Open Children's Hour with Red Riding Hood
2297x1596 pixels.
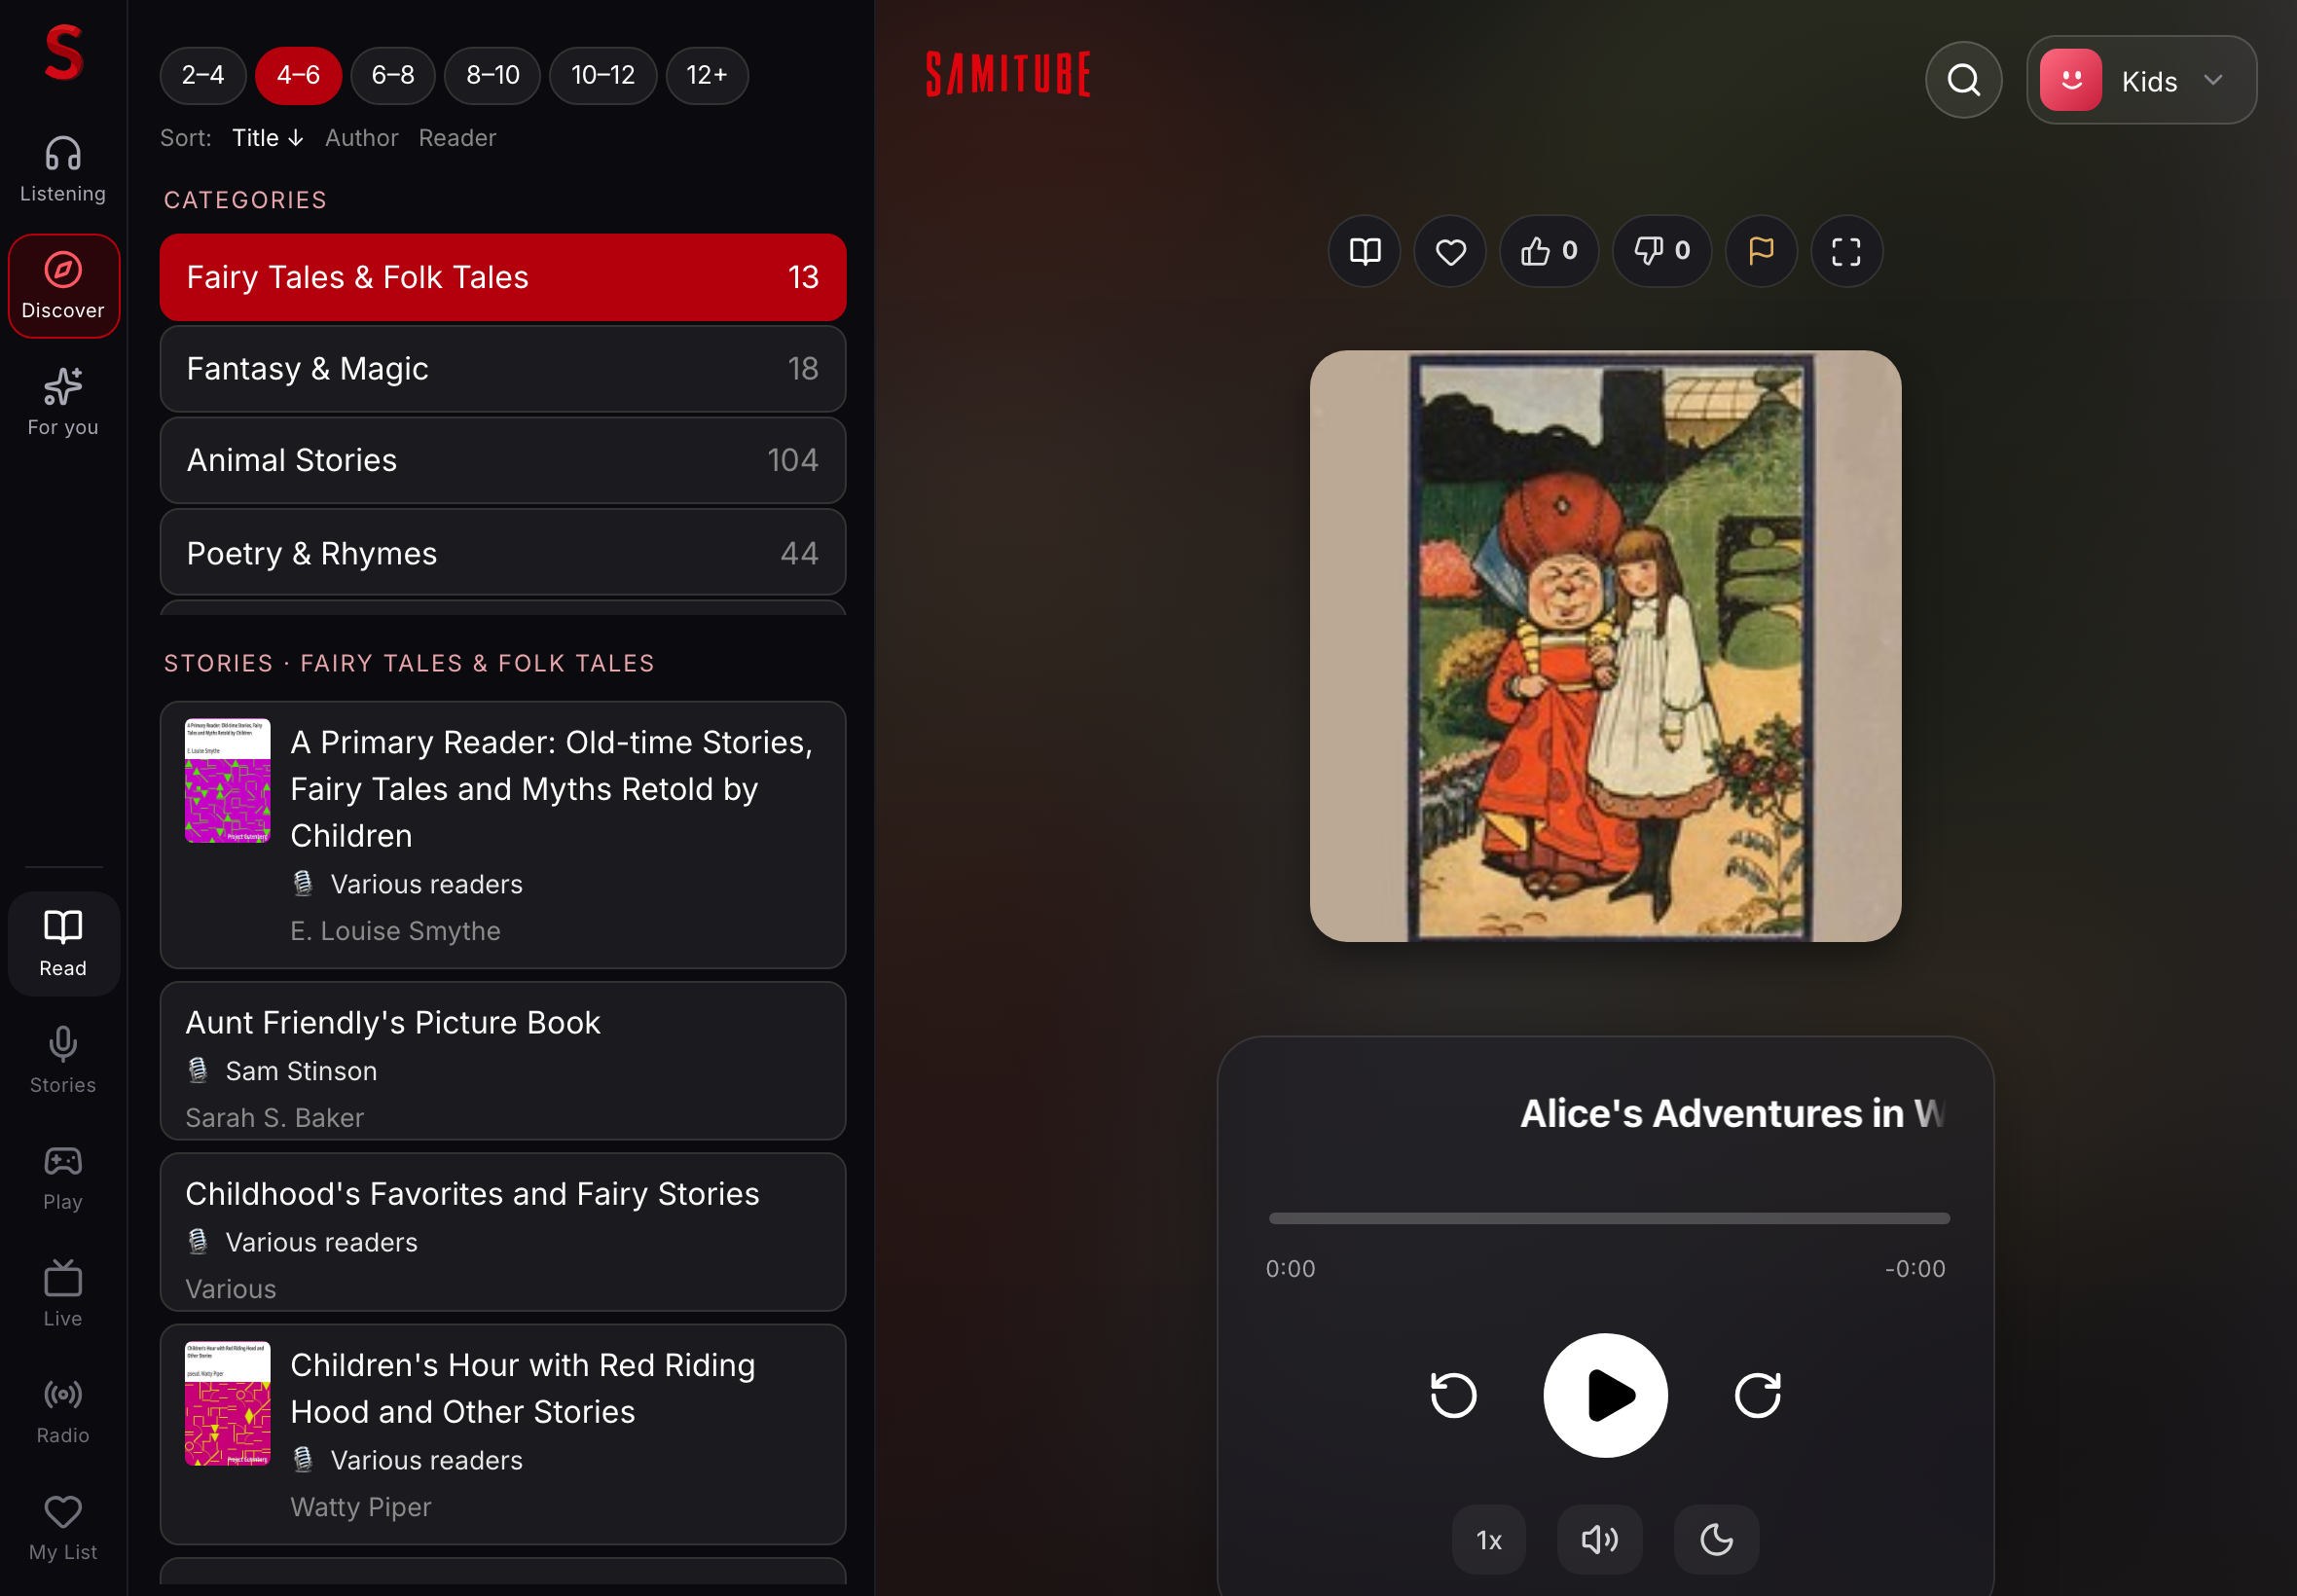[x=503, y=1435]
